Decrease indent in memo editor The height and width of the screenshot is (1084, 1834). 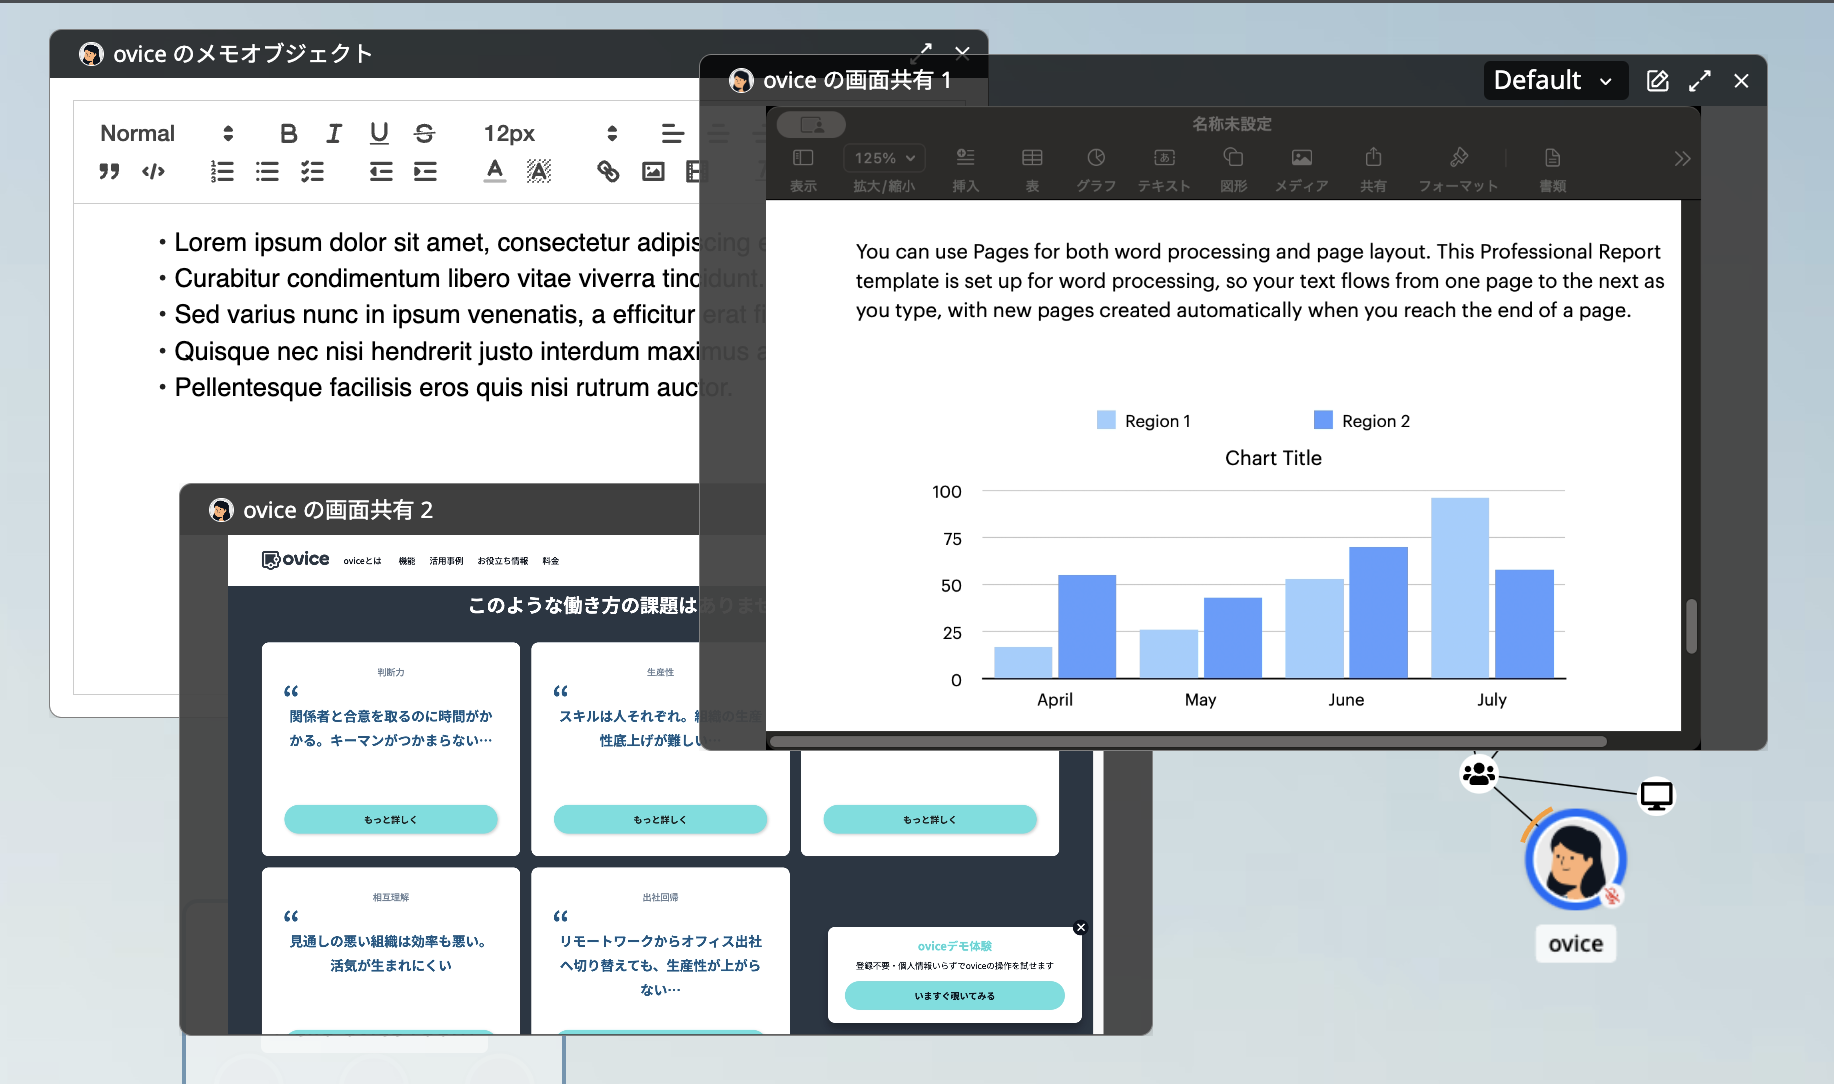tap(381, 171)
